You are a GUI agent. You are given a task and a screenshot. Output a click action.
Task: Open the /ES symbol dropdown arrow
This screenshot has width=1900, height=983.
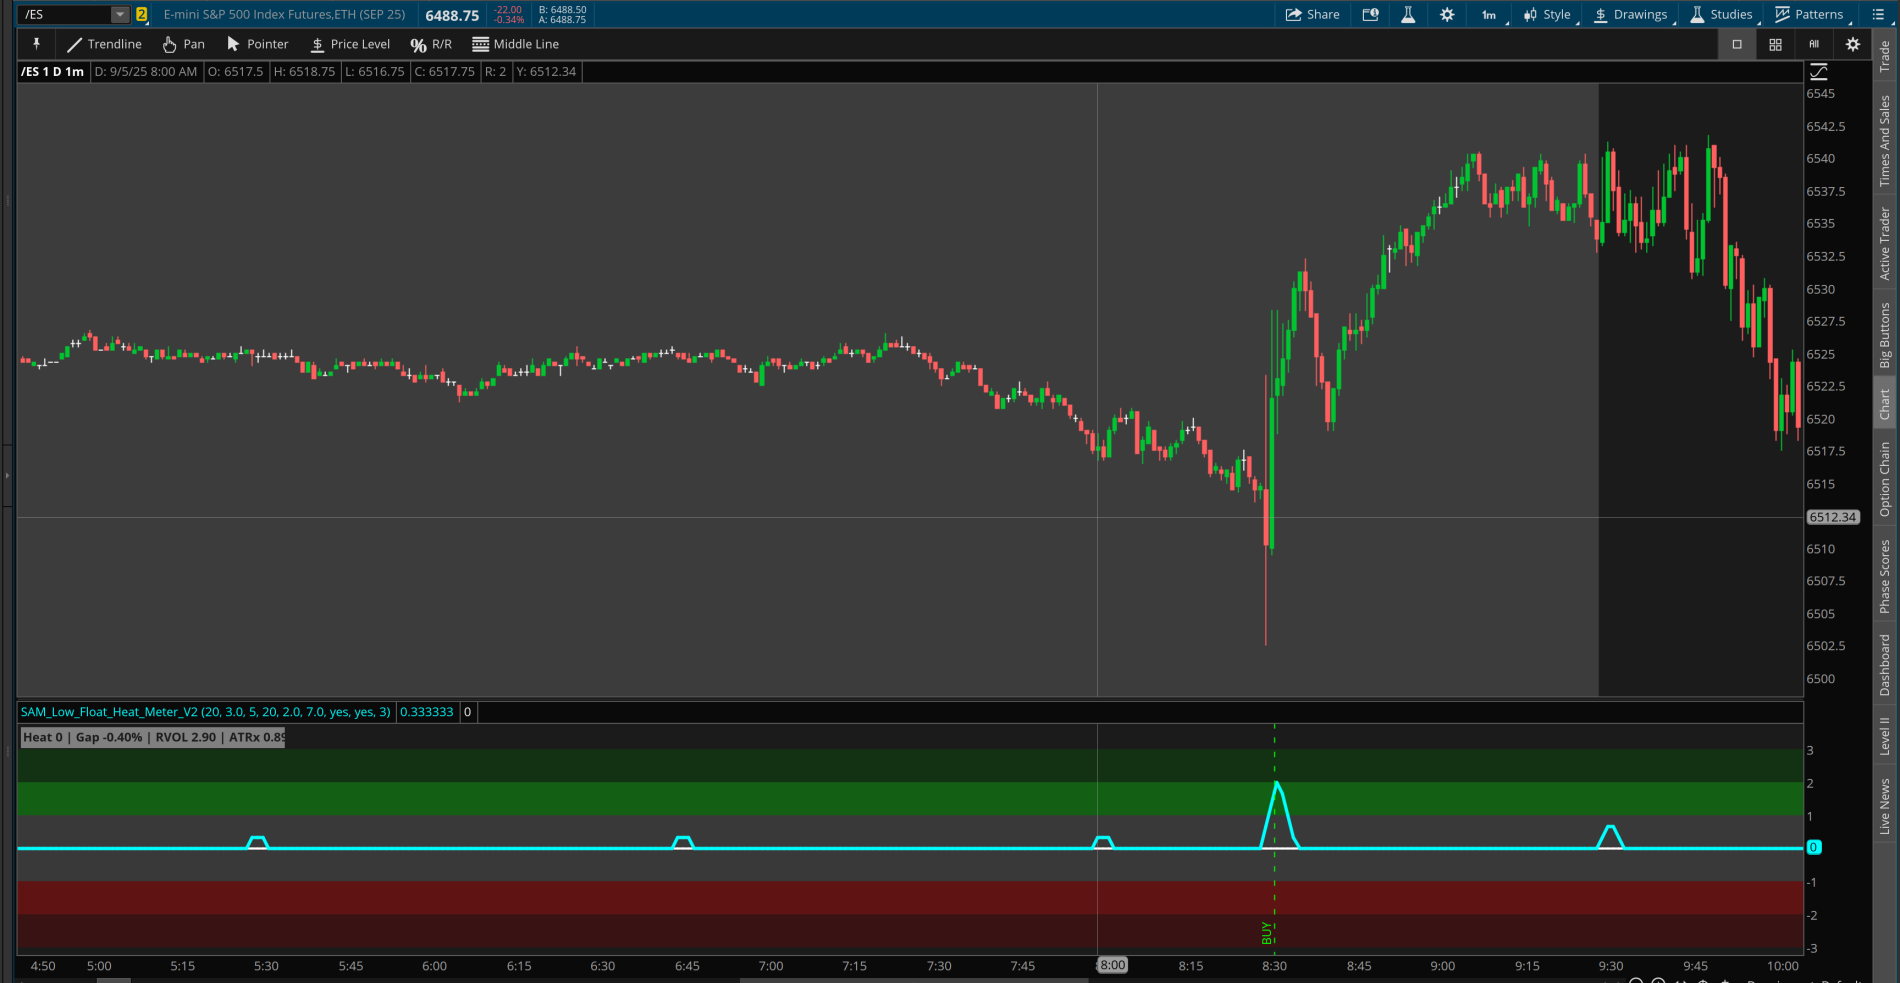(120, 15)
